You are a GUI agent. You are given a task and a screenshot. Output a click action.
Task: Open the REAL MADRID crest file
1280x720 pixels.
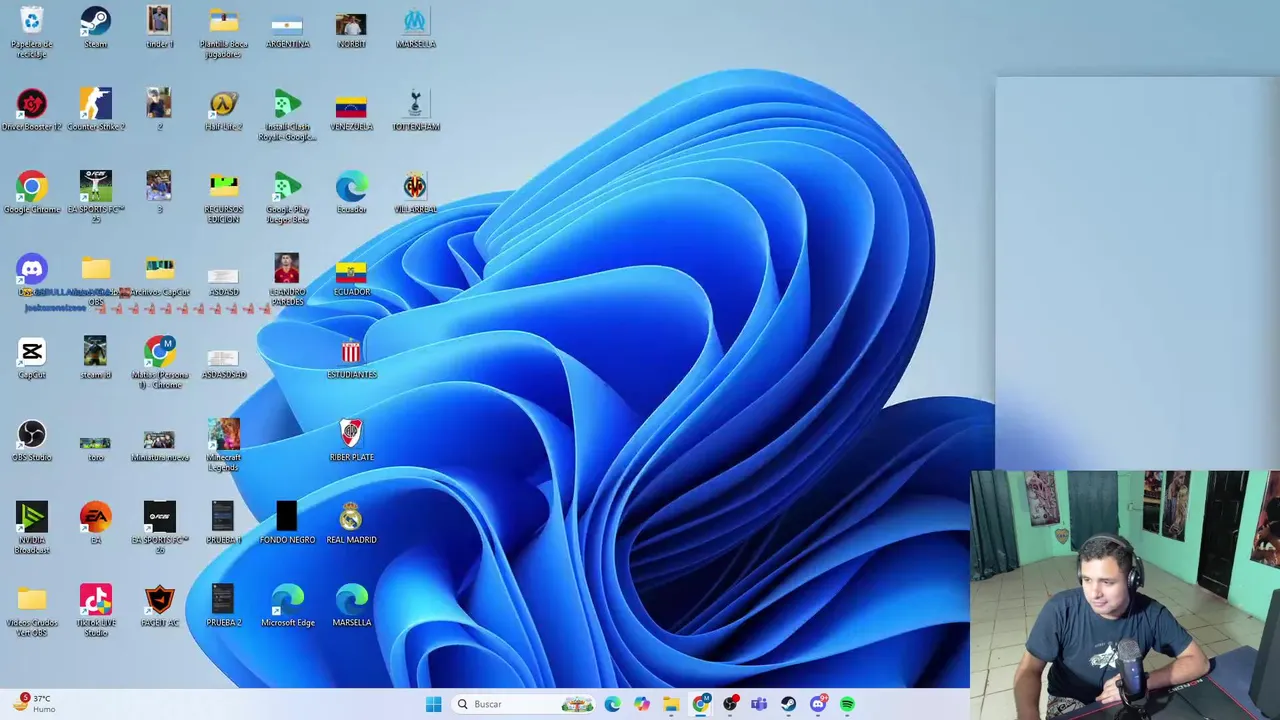[351, 523]
